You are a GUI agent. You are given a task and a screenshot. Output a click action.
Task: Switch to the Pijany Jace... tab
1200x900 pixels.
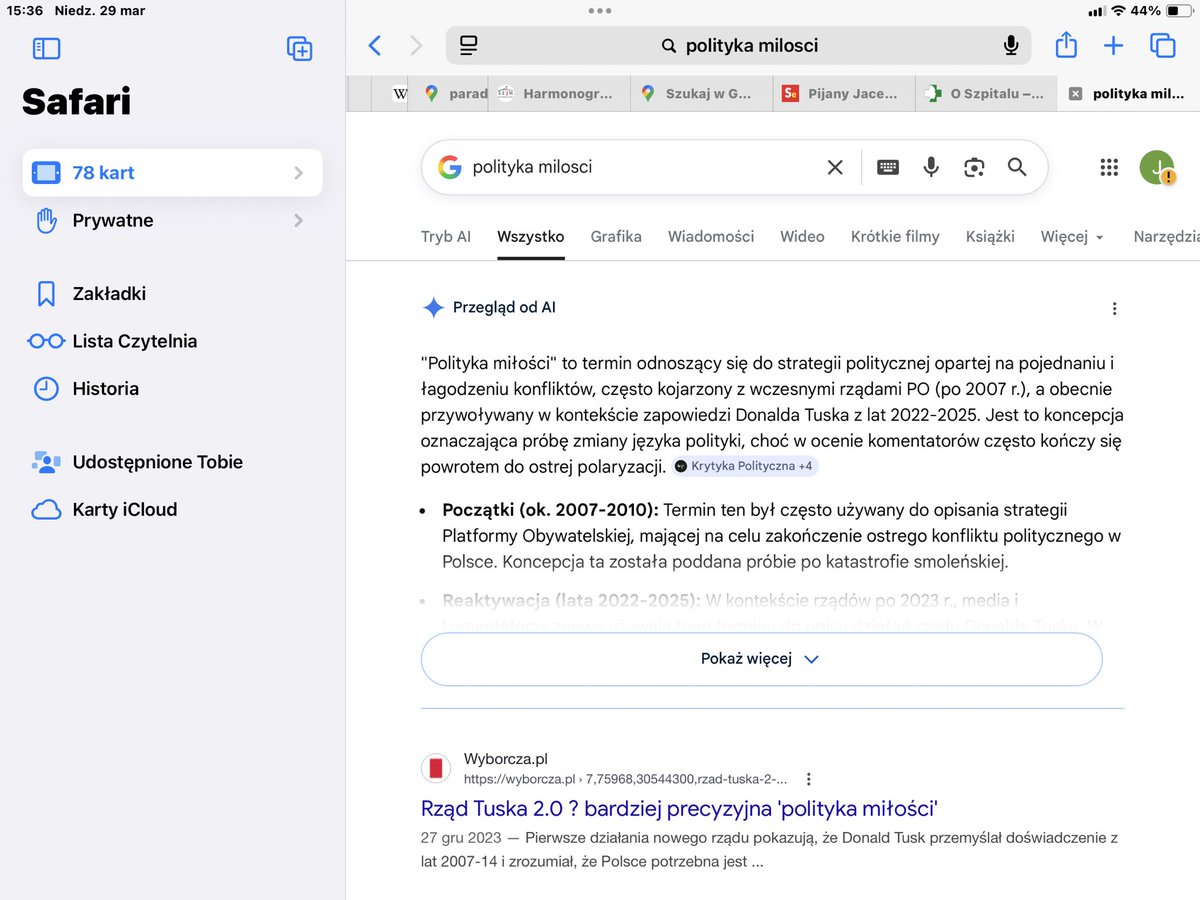tap(843, 94)
